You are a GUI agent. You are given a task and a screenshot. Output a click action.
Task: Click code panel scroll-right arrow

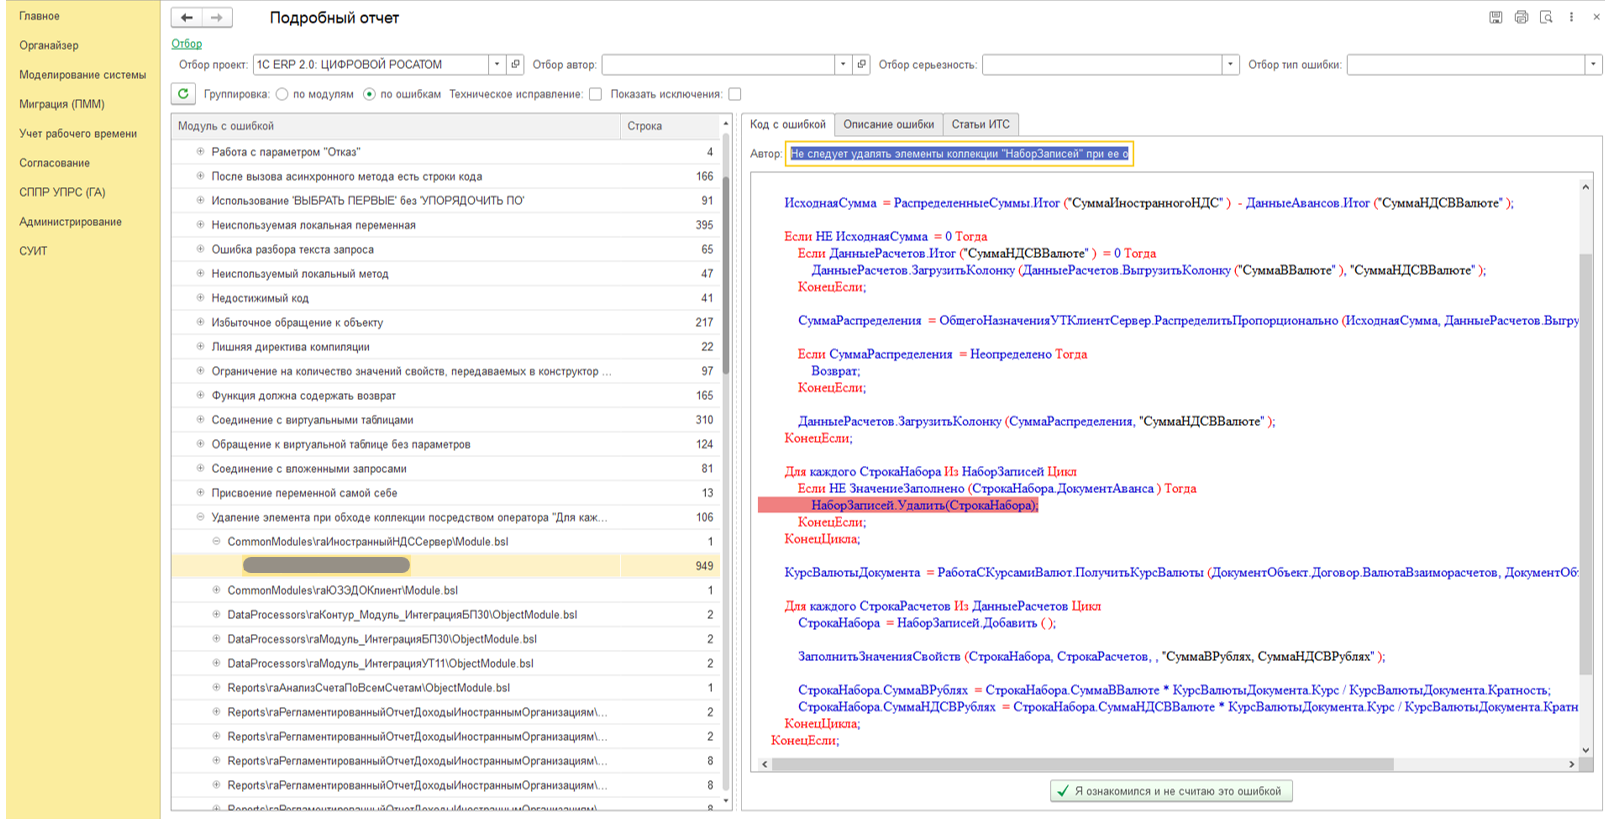[x=1571, y=764]
